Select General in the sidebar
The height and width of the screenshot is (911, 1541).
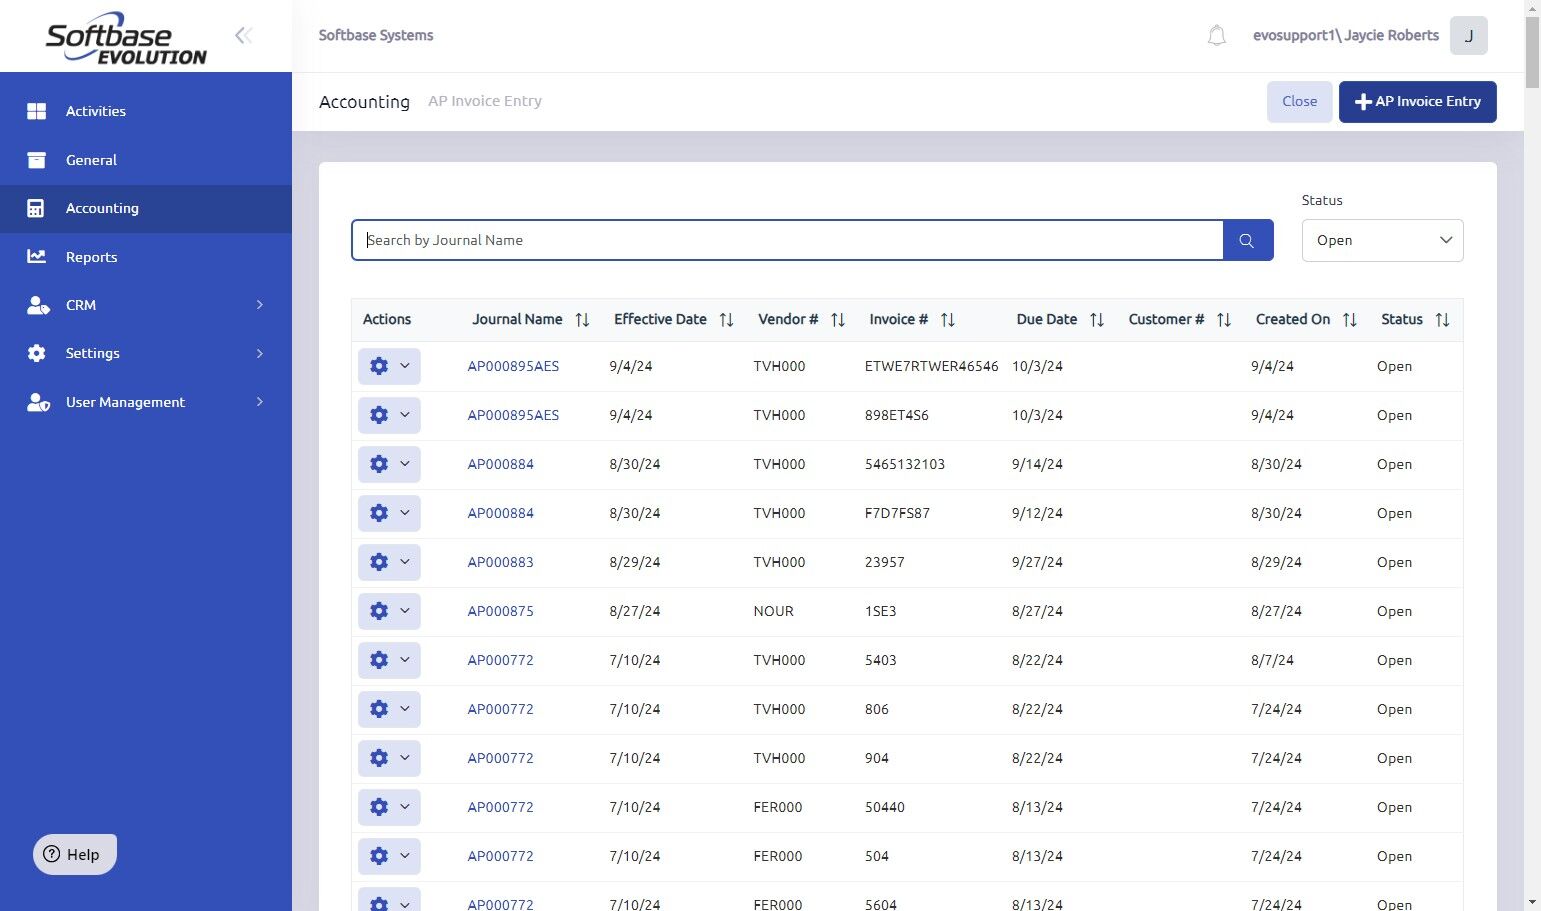pos(91,160)
